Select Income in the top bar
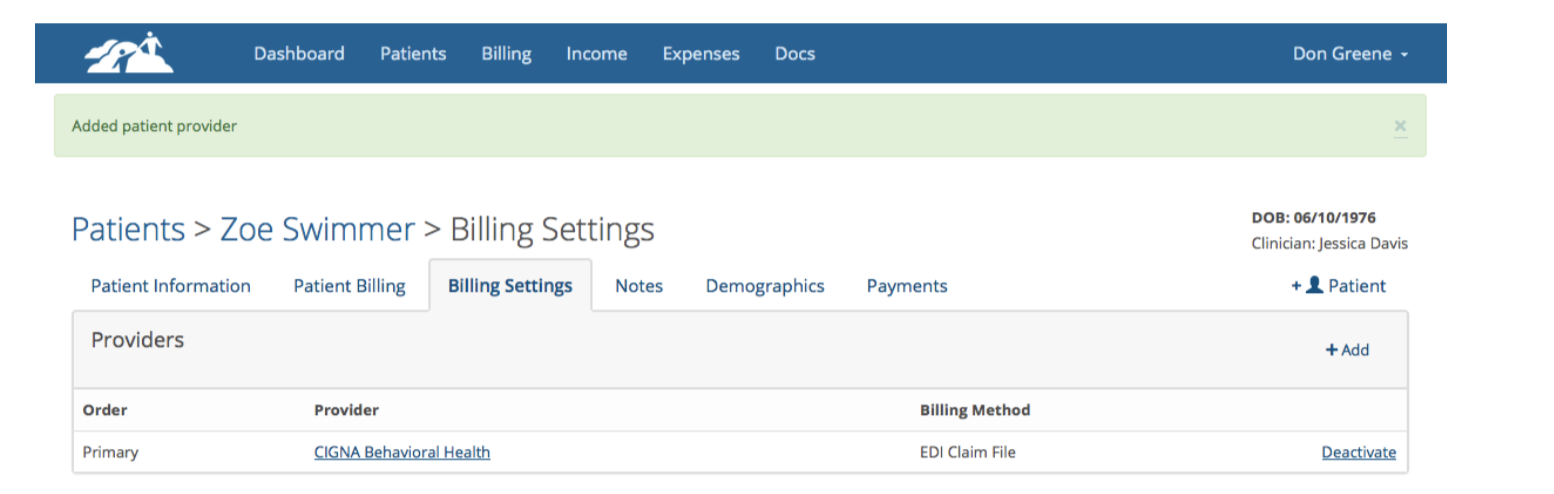Viewport: 1554px width, 494px height. (x=597, y=54)
